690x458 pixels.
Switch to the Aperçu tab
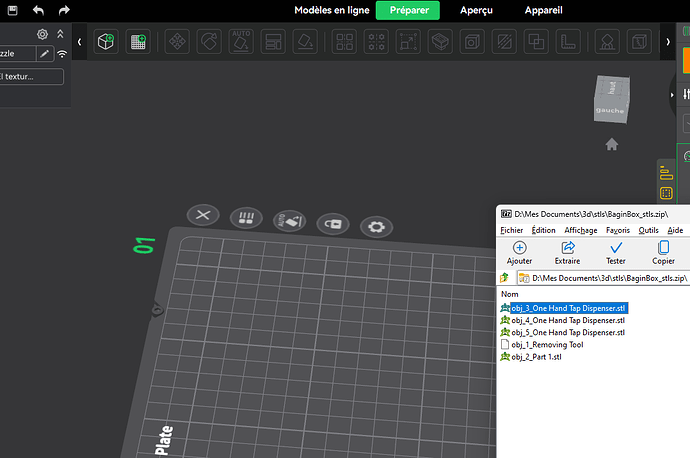476,10
